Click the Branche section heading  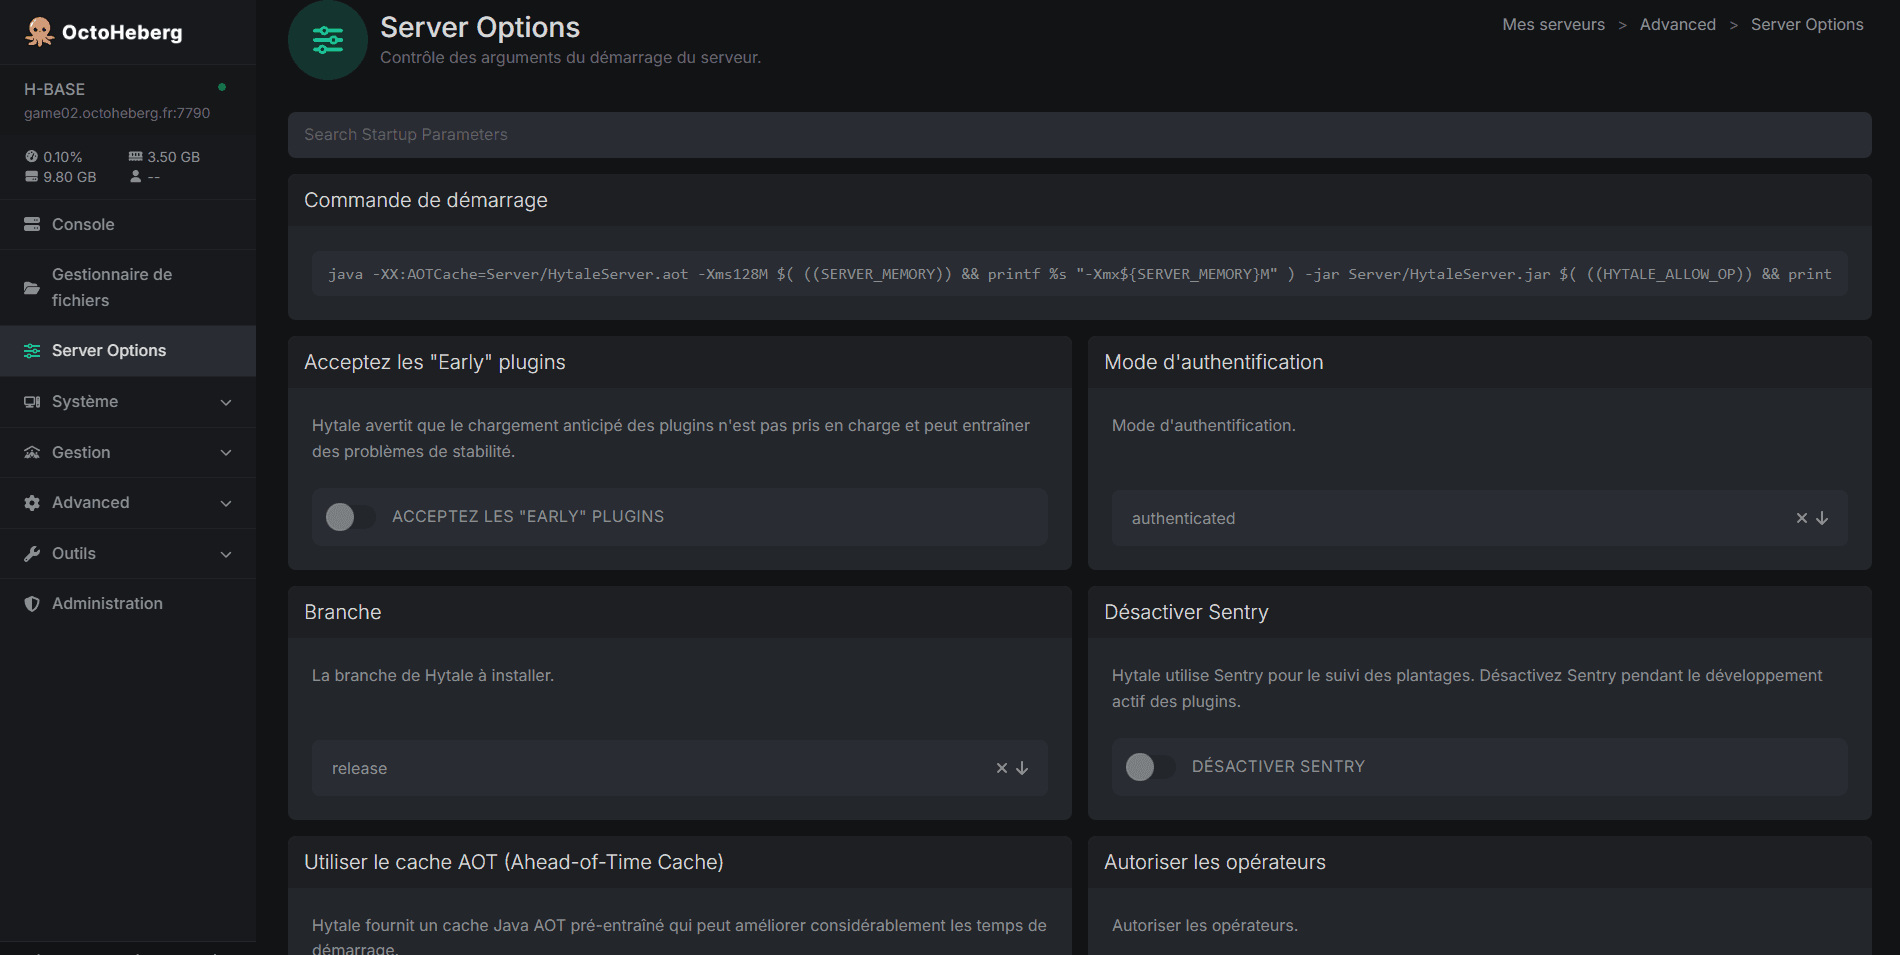342,612
